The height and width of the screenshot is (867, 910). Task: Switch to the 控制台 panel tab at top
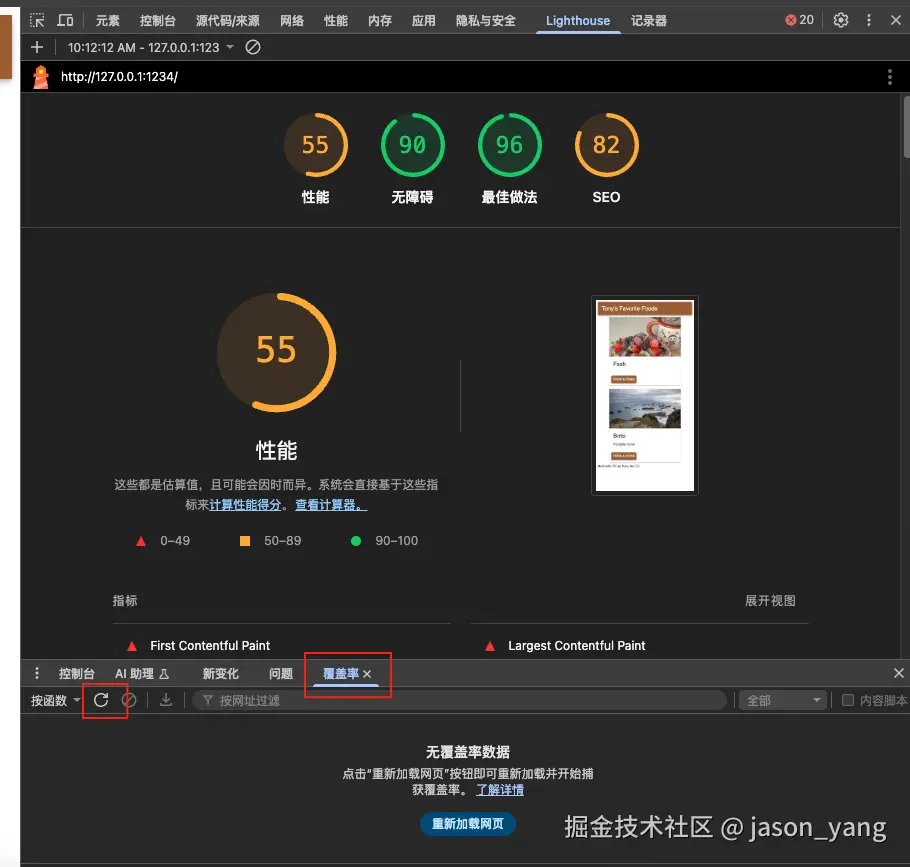[157, 21]
